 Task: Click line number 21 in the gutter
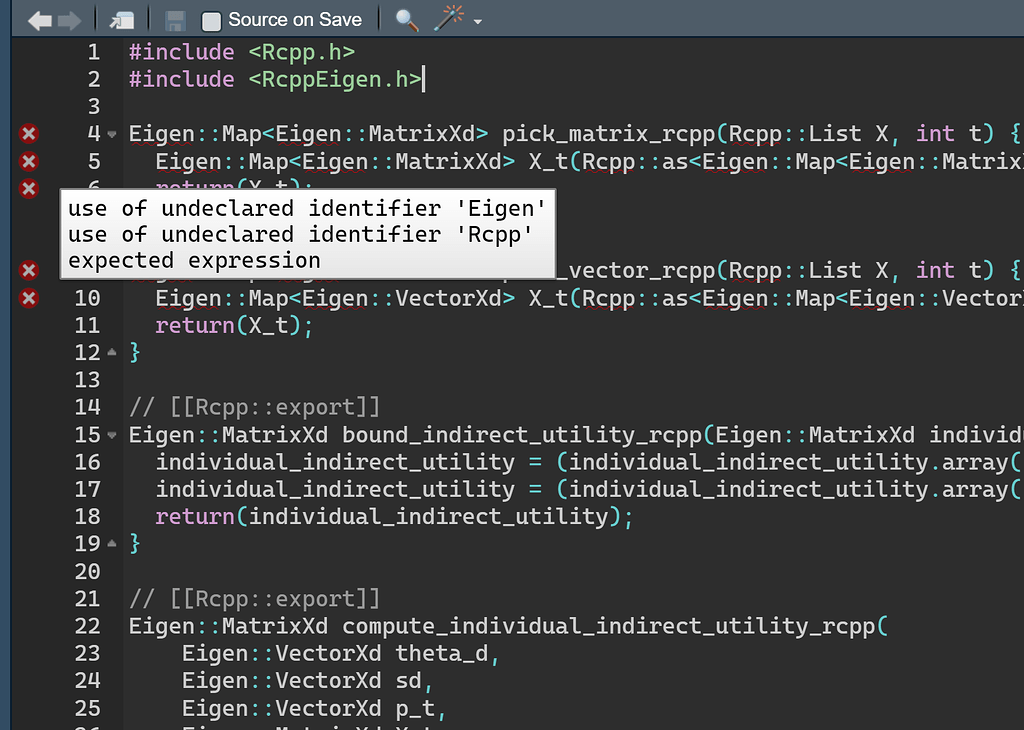pyautogui.click(x=87, y=598)
